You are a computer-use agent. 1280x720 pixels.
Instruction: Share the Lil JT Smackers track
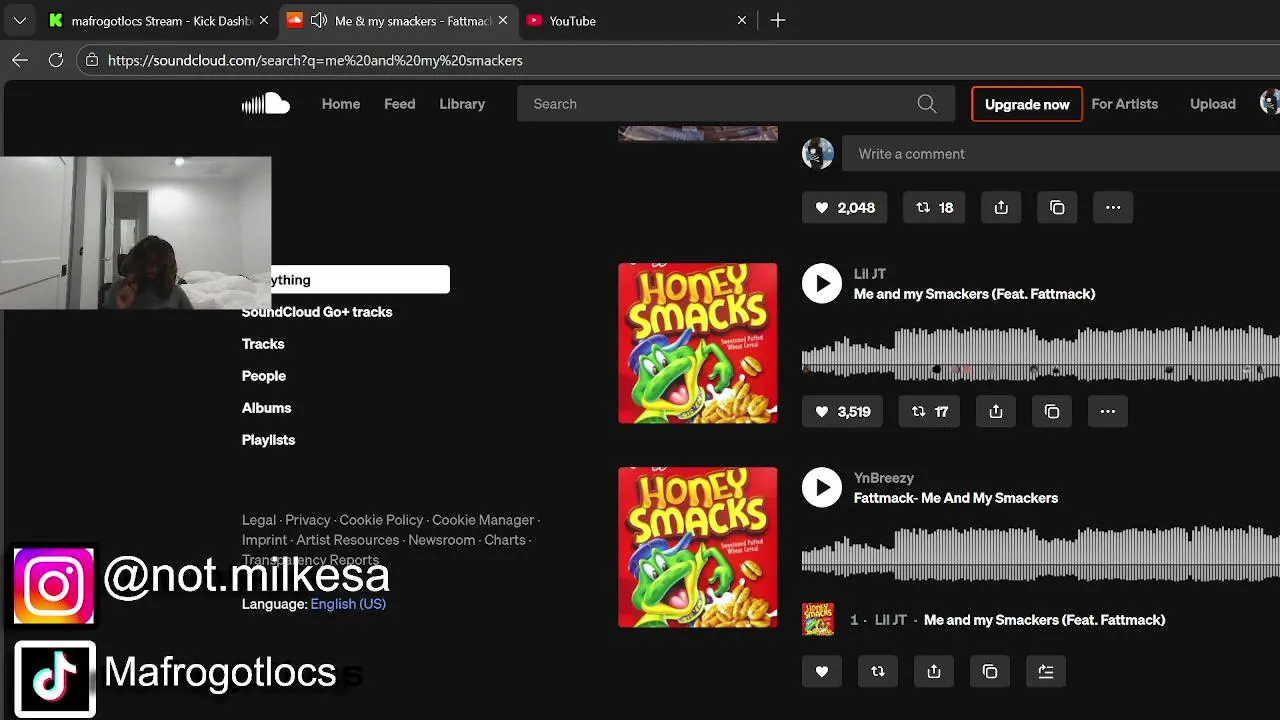996,412
